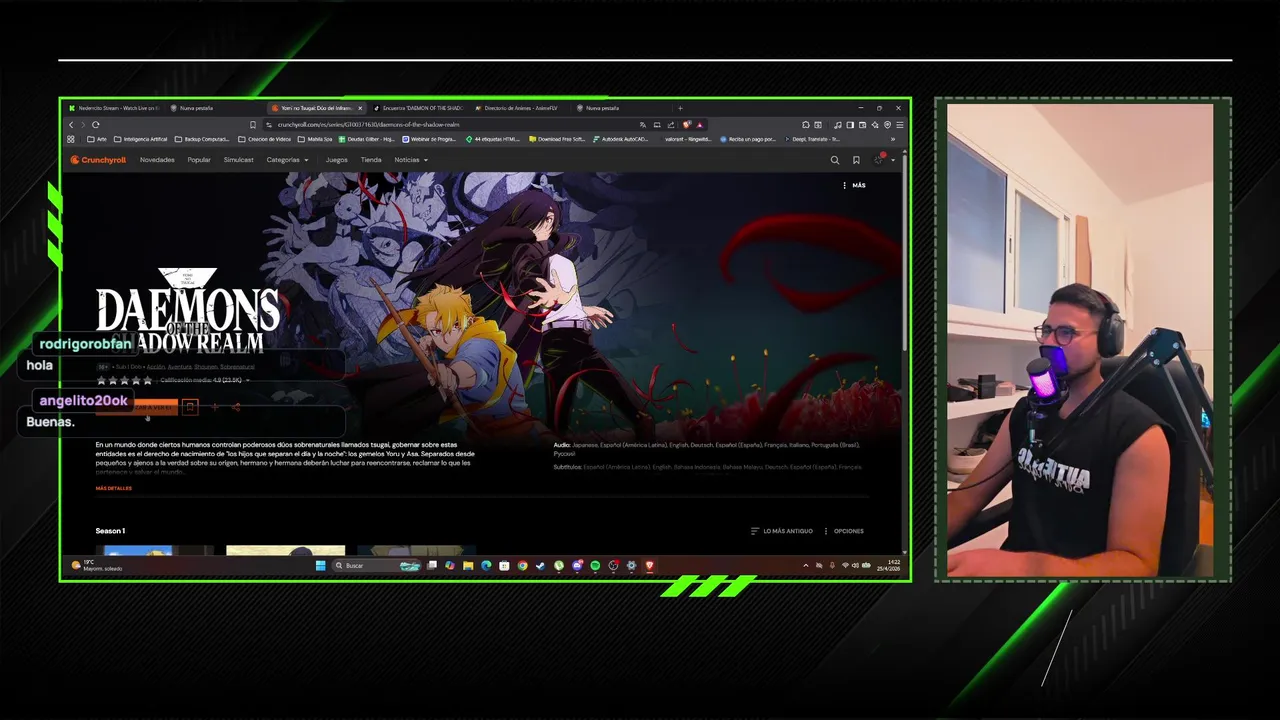Go forward with browser forward arrow

click(83, 125)
